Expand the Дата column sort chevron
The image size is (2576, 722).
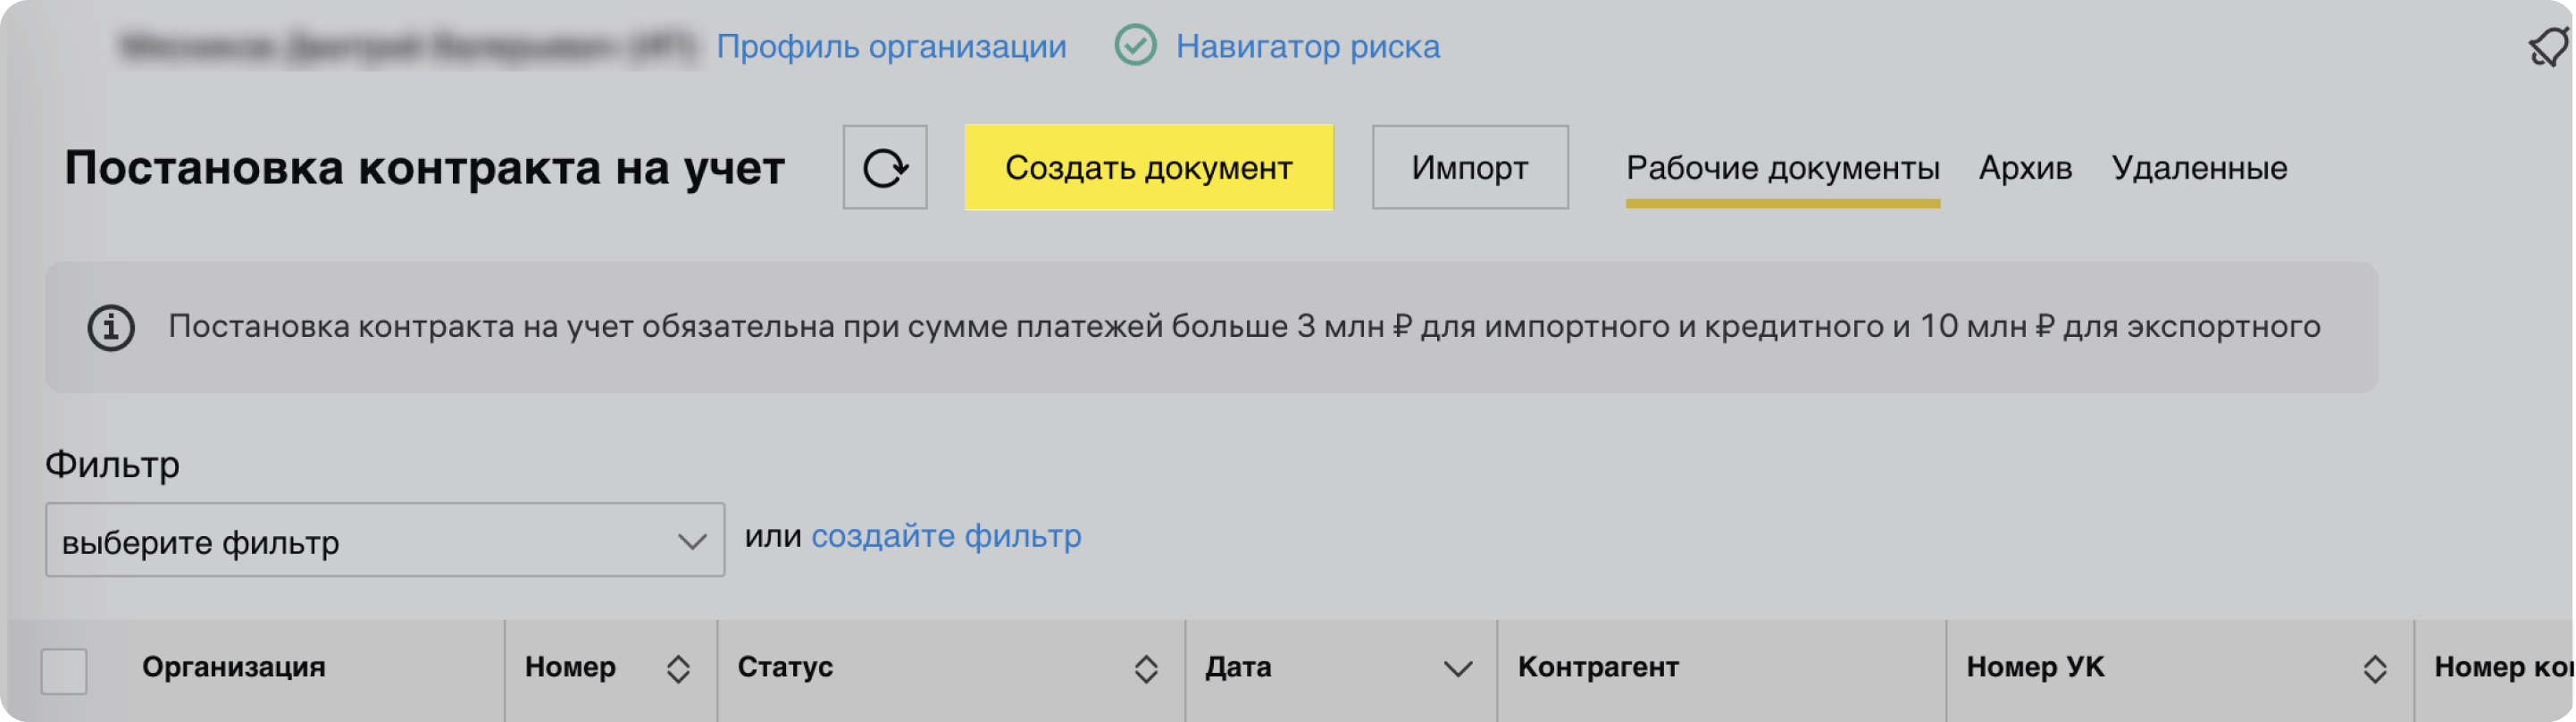[x=1458, y=669]
